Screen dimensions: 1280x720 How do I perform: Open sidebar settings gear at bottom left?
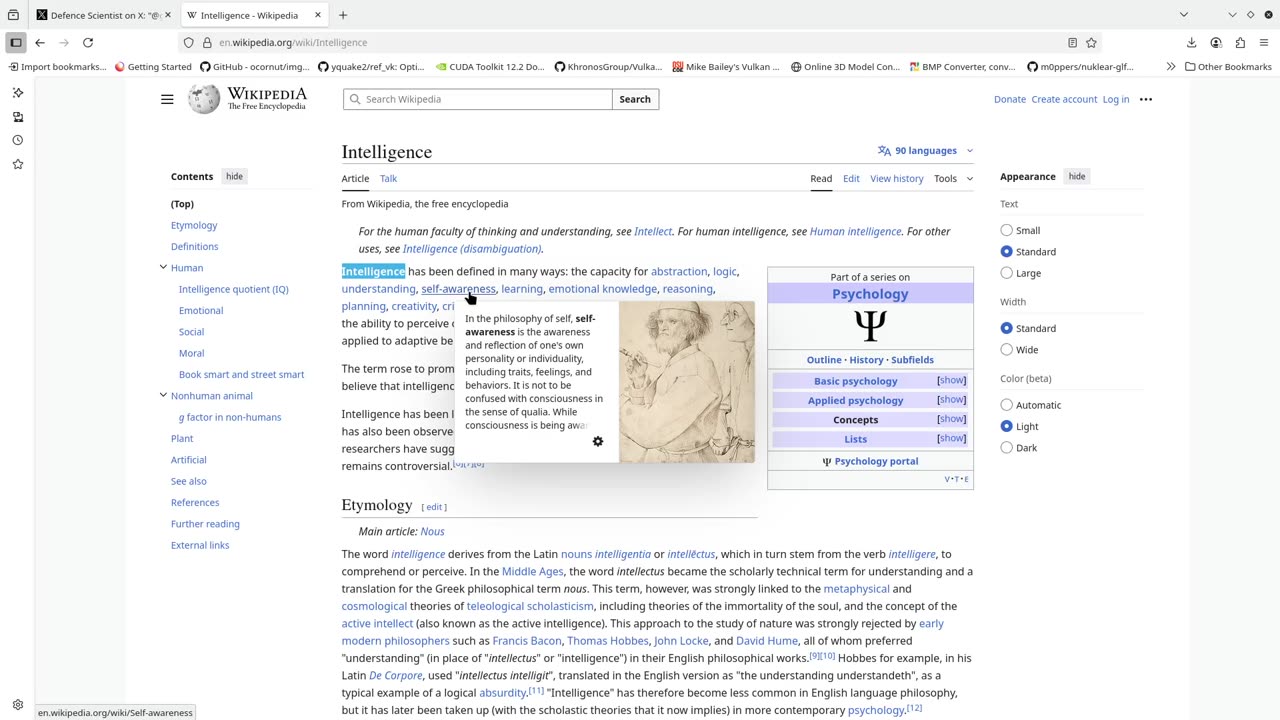(18, 704)
